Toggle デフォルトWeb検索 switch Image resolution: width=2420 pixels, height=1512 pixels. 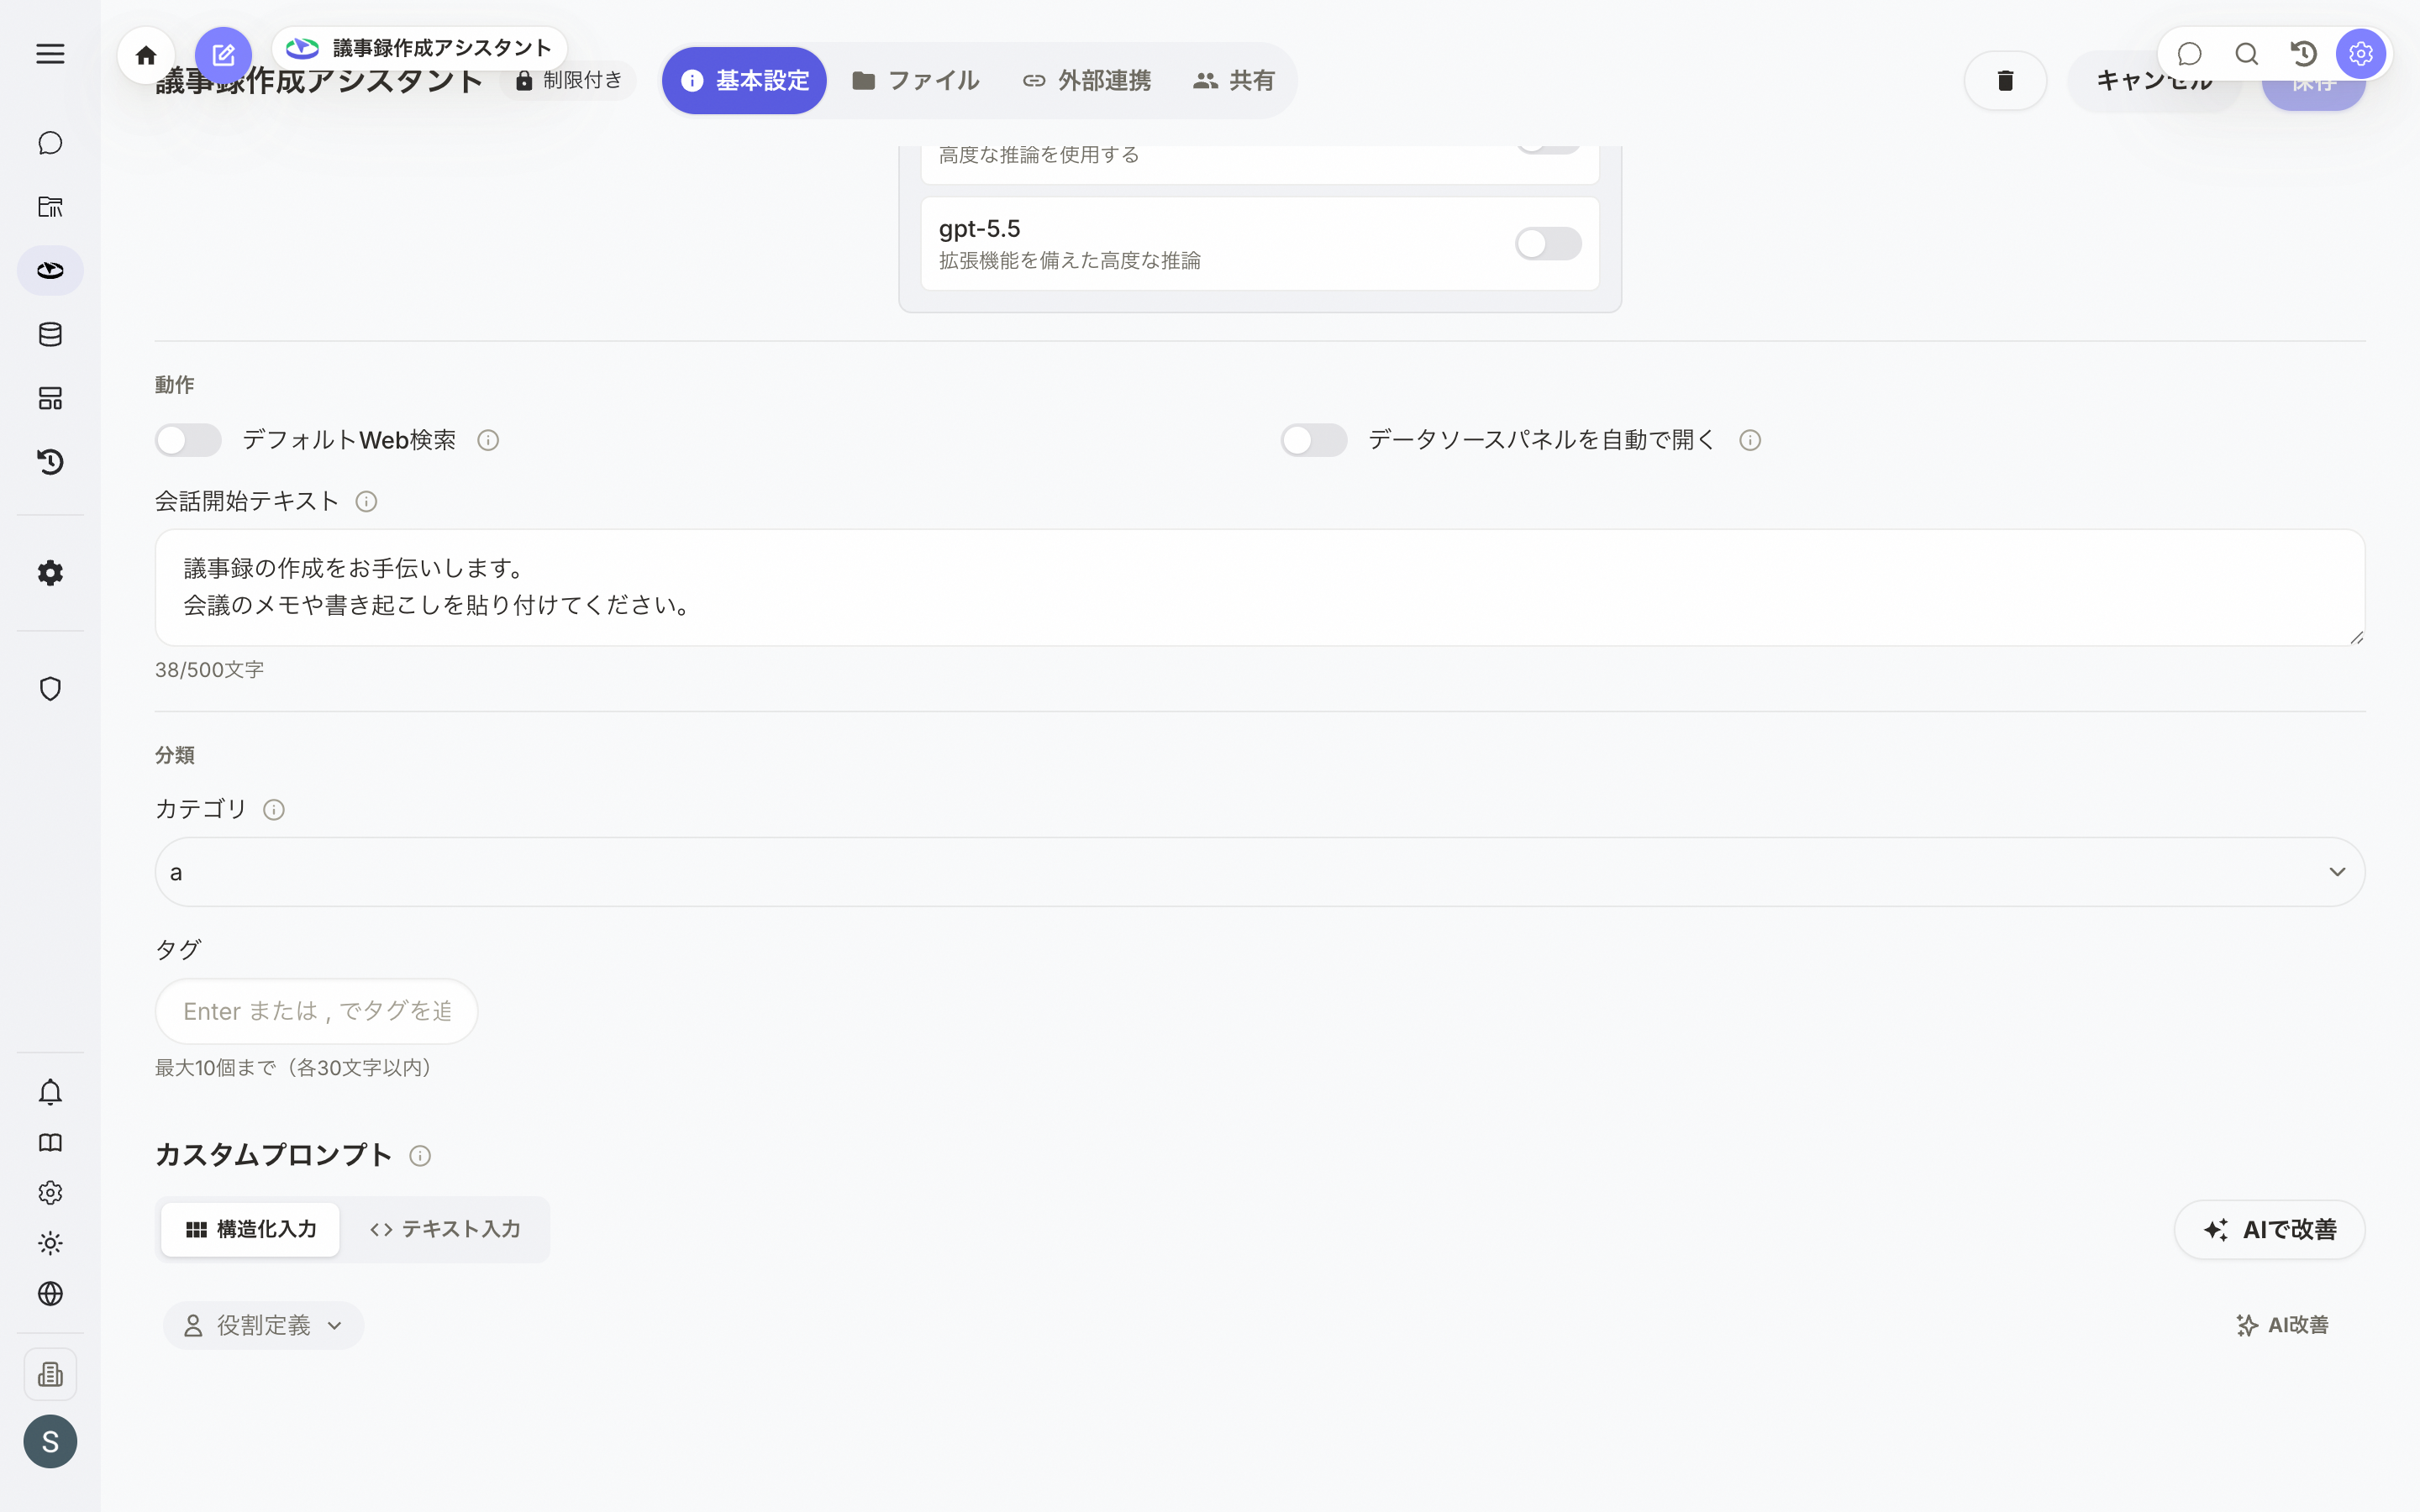pyautogui.click(x=188, y=440)
